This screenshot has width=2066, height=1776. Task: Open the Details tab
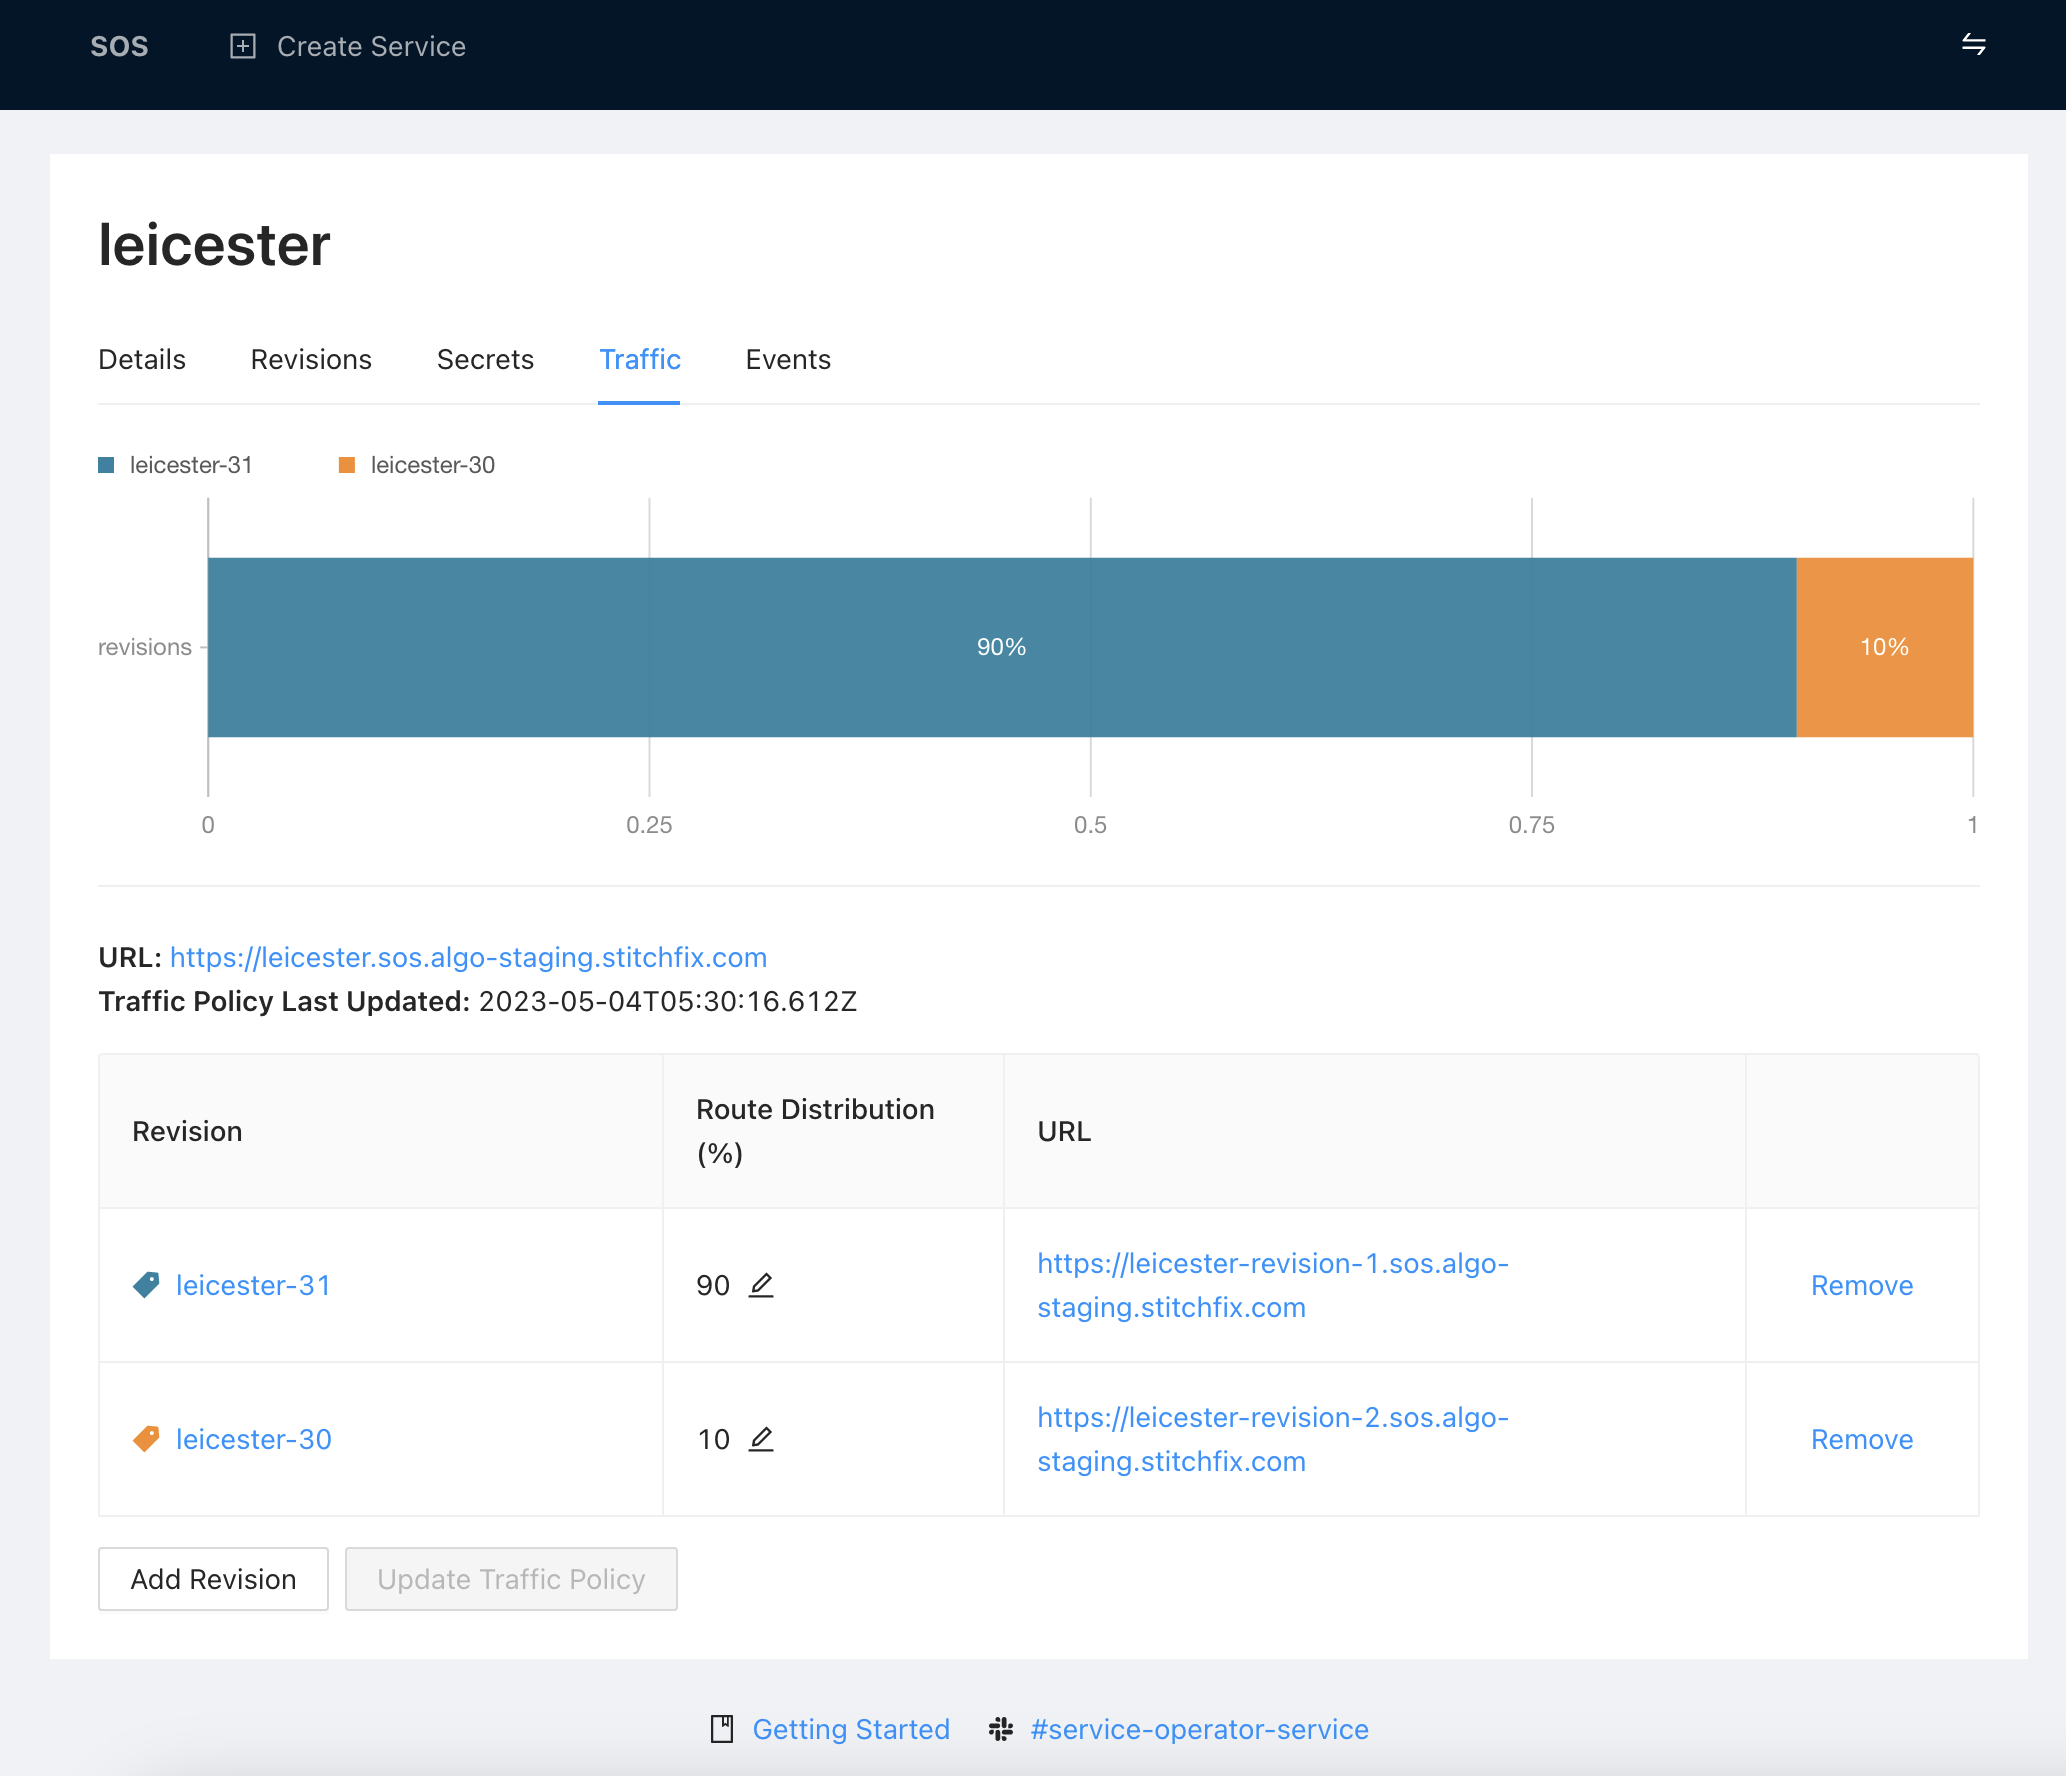tap(142, 360)
